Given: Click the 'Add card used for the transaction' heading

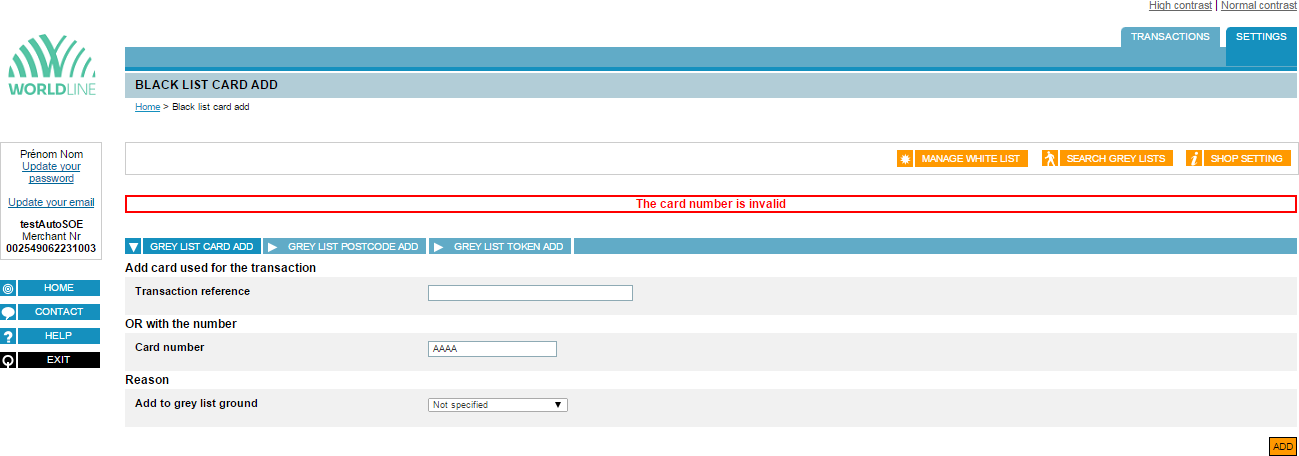Looking at the screenshot, I should coord(221,268).
